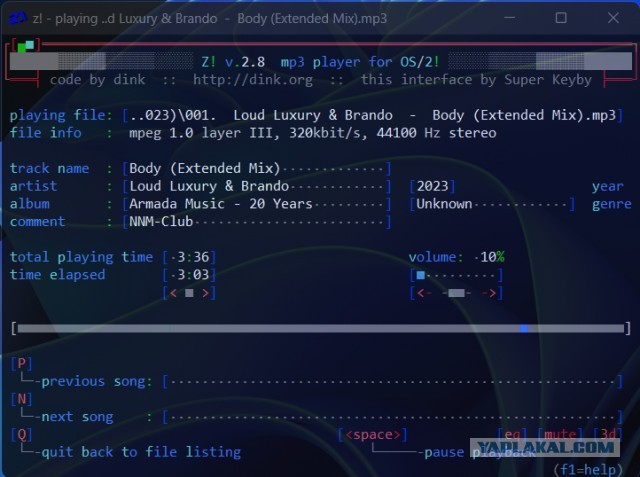Click the seek backward arrow under time elapsed
This screenshot has height=477, width=640.
coord(173,293)
